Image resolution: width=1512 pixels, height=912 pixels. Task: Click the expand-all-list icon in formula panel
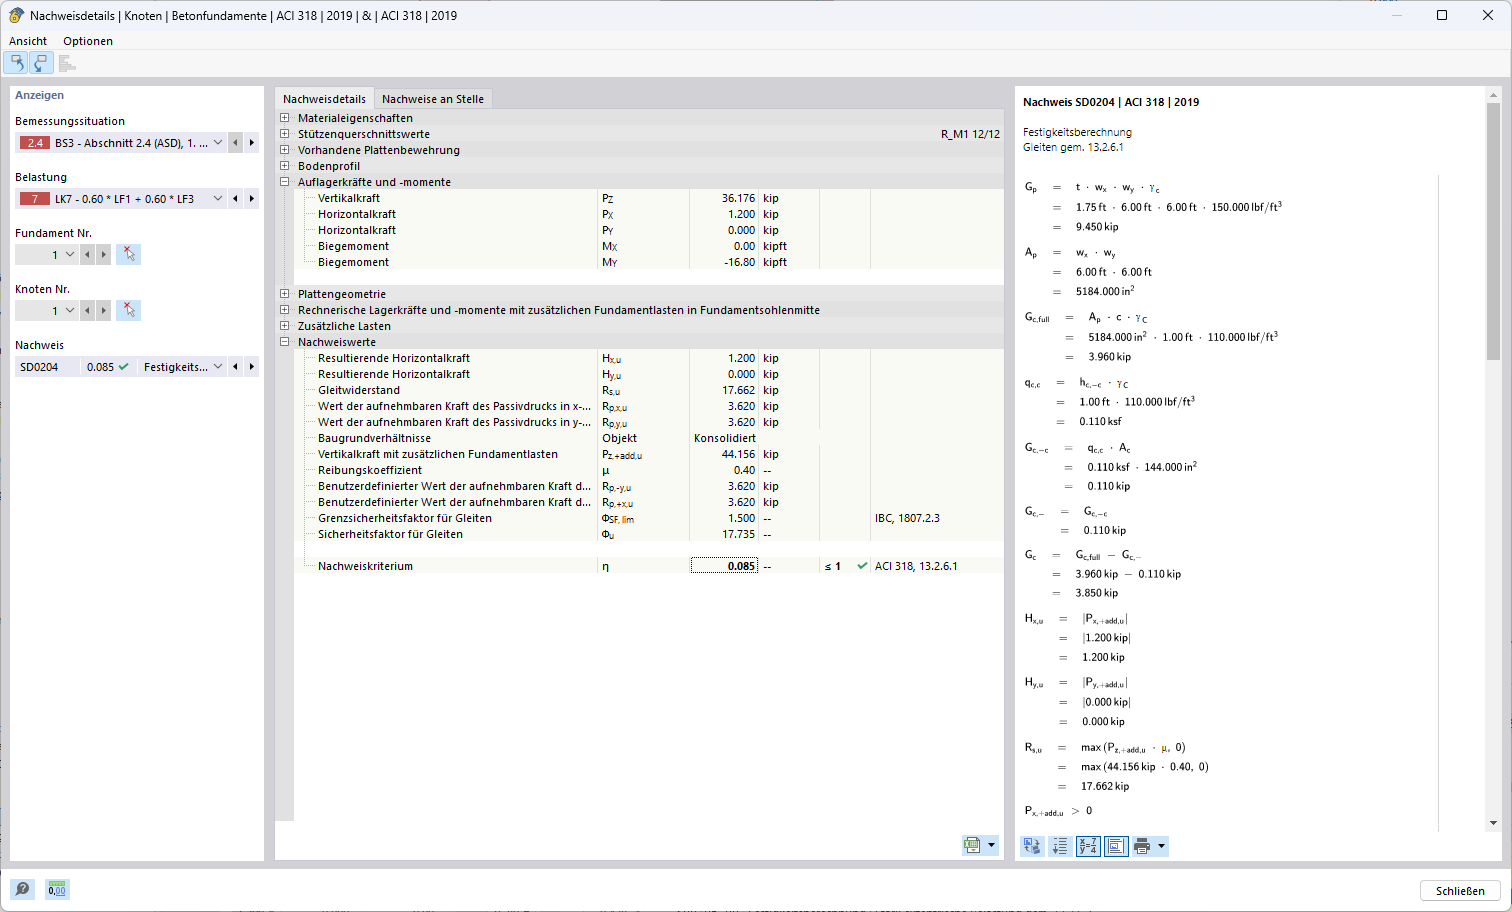click(1059, 845)
